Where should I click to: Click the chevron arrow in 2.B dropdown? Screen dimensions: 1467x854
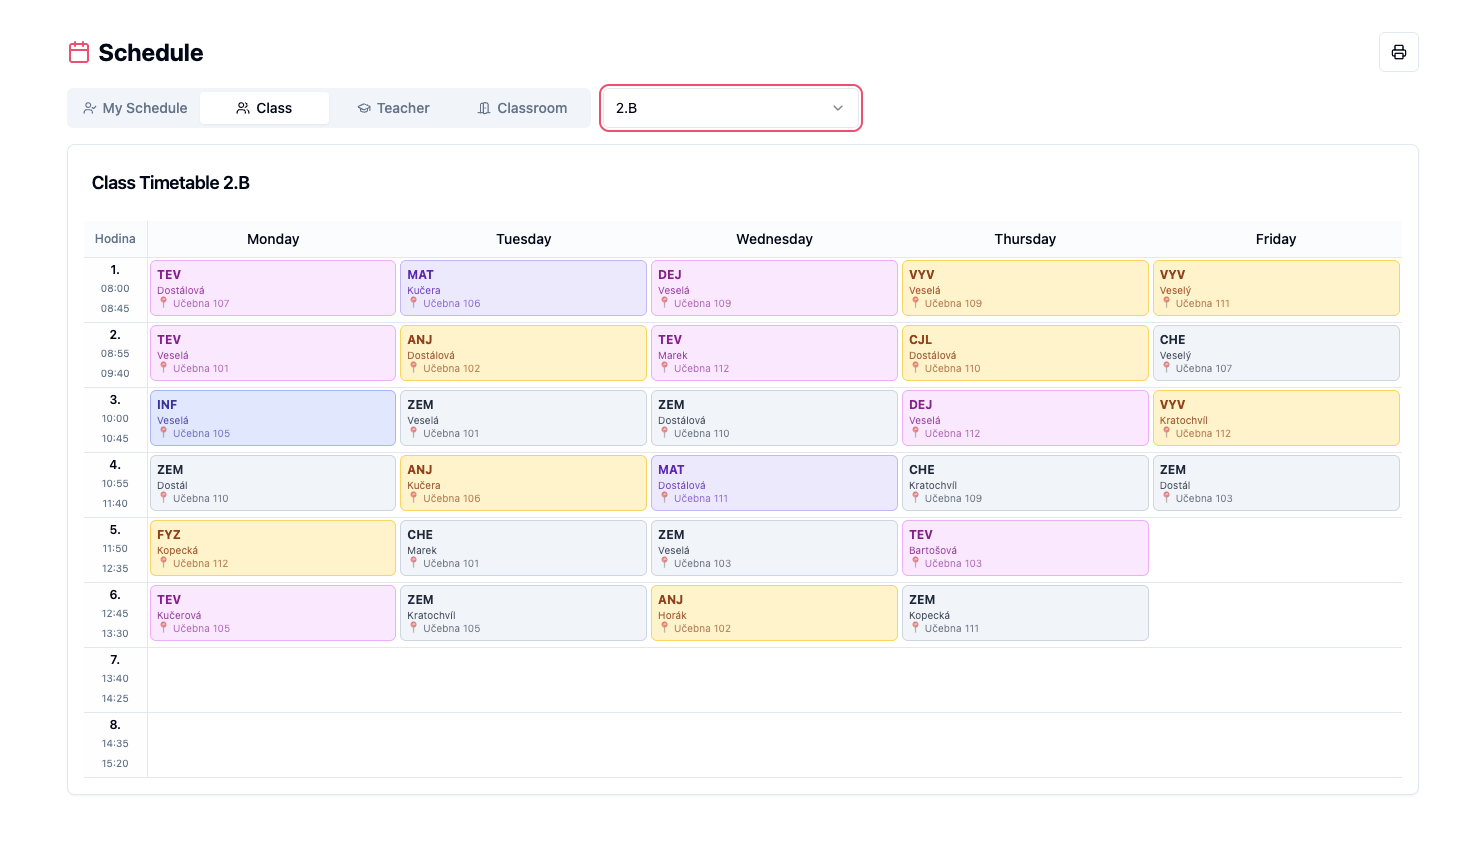[x=838, y=108]
